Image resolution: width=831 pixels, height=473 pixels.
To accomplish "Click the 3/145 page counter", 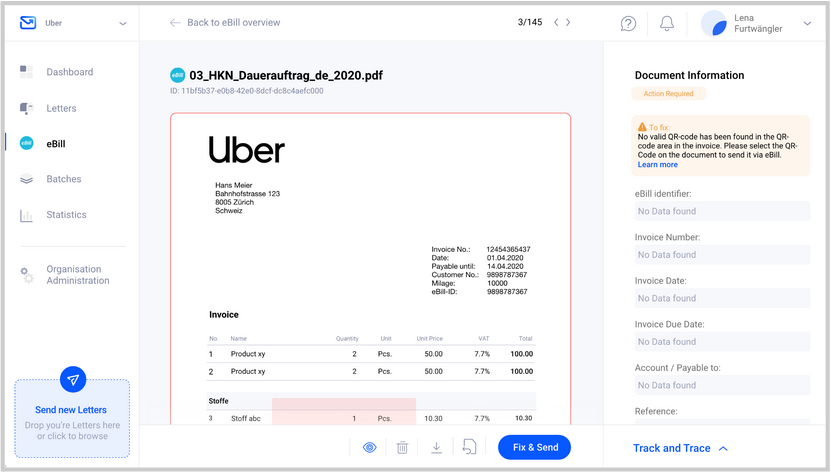I will [529, 22].
